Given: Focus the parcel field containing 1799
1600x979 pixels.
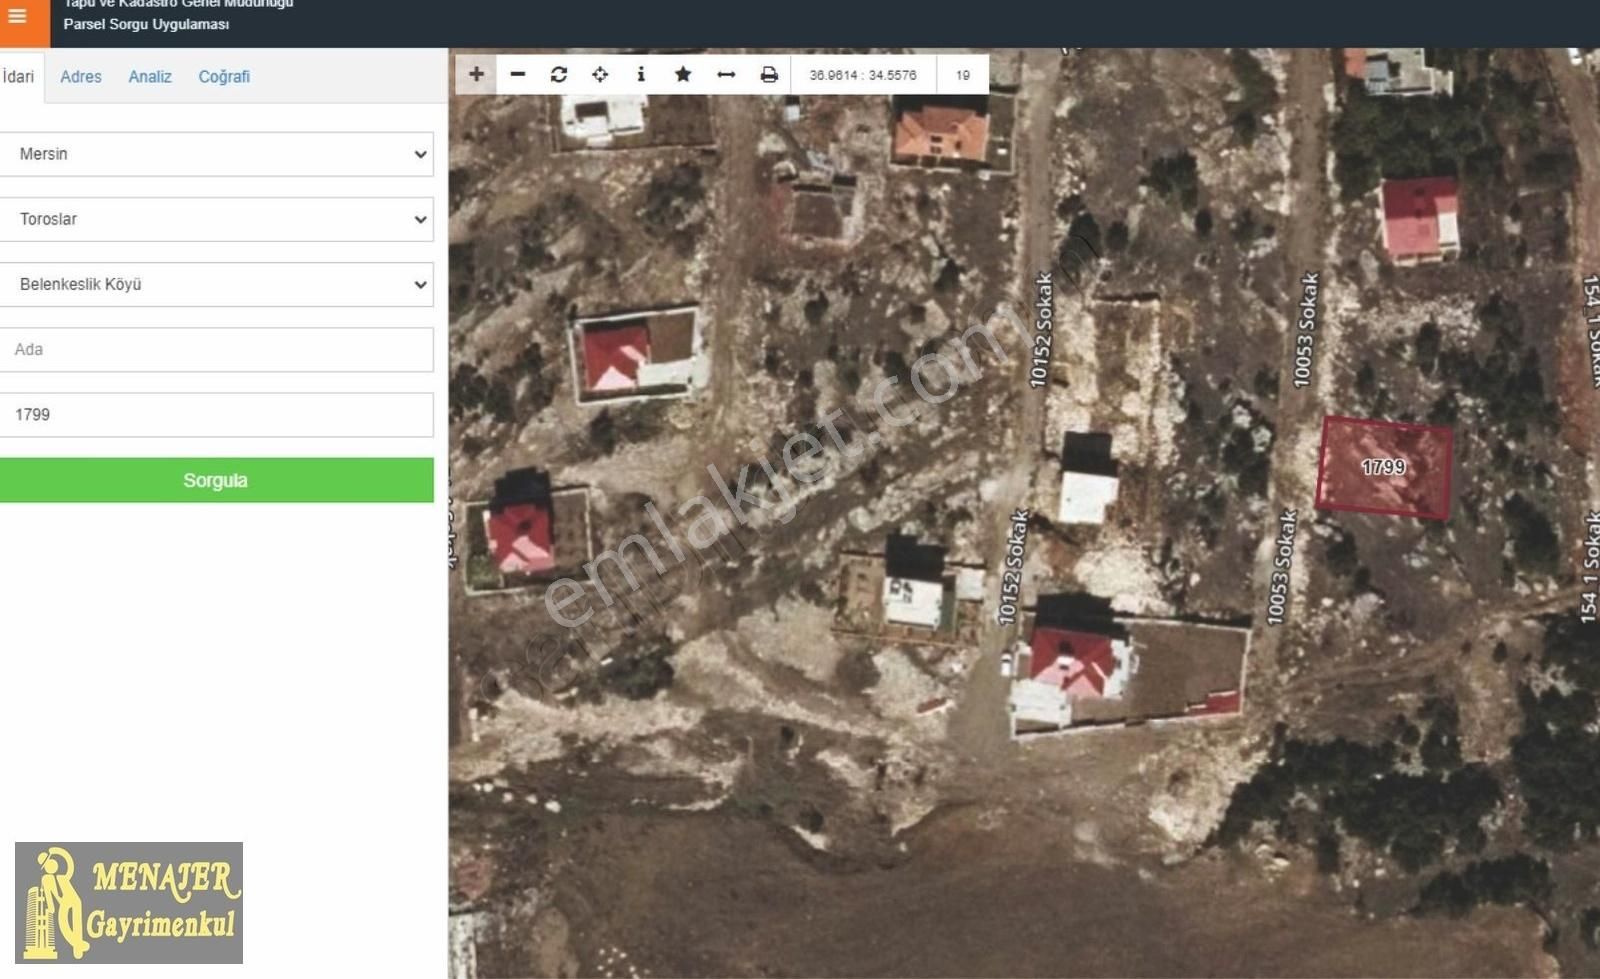Looking at the screenshot, I should (216, 414).
